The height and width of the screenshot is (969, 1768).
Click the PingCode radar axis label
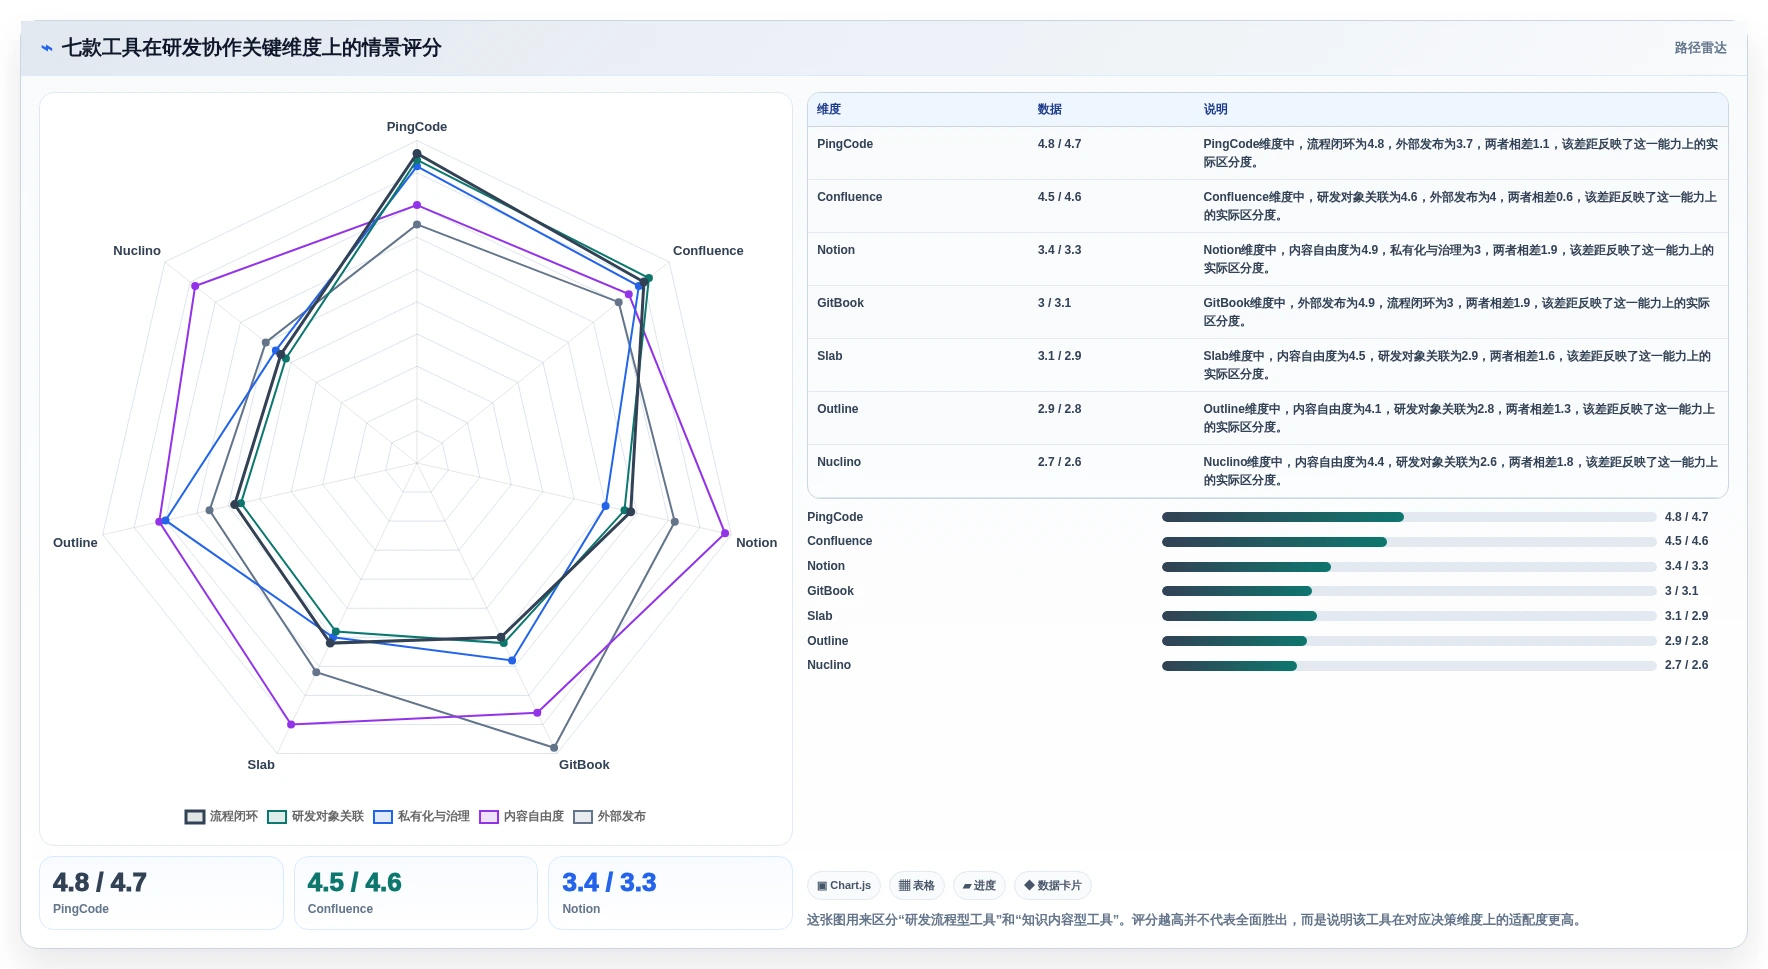[x=417, y=127]
